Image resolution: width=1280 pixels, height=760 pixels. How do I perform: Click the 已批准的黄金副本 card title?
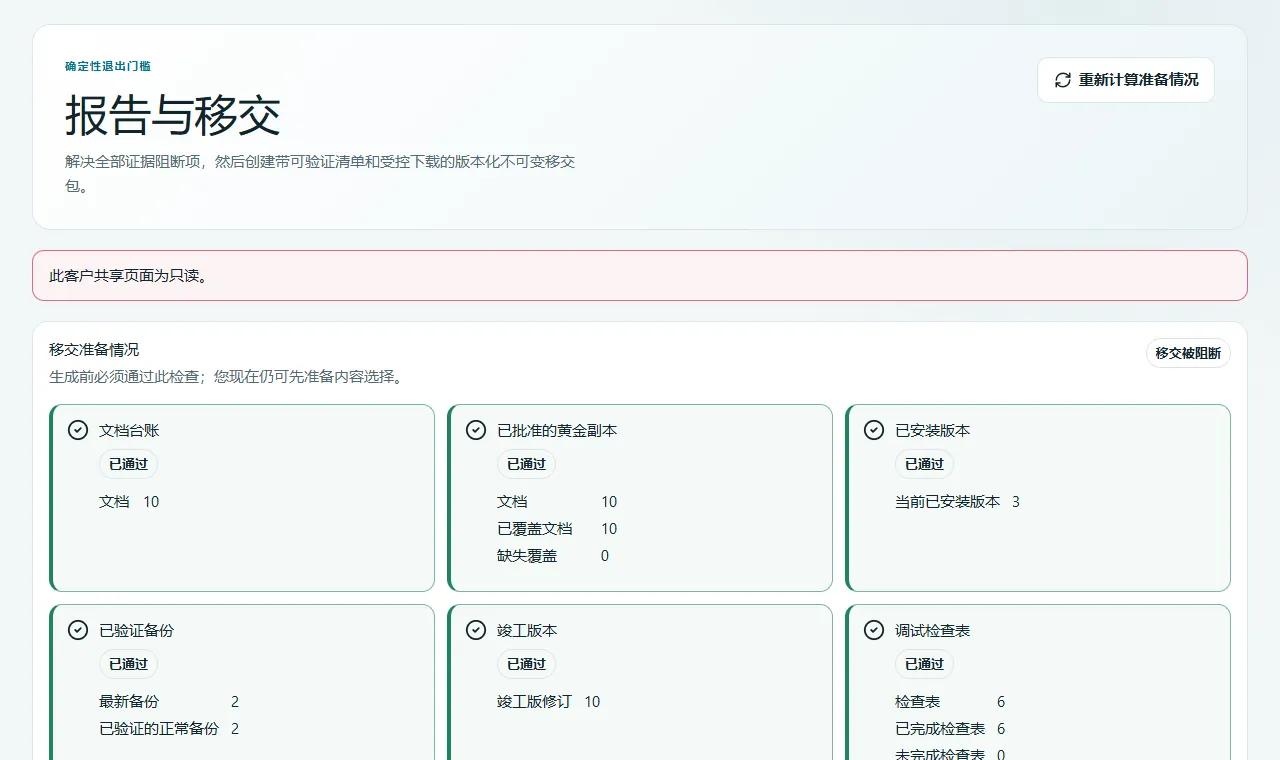[x=557, y=431]
